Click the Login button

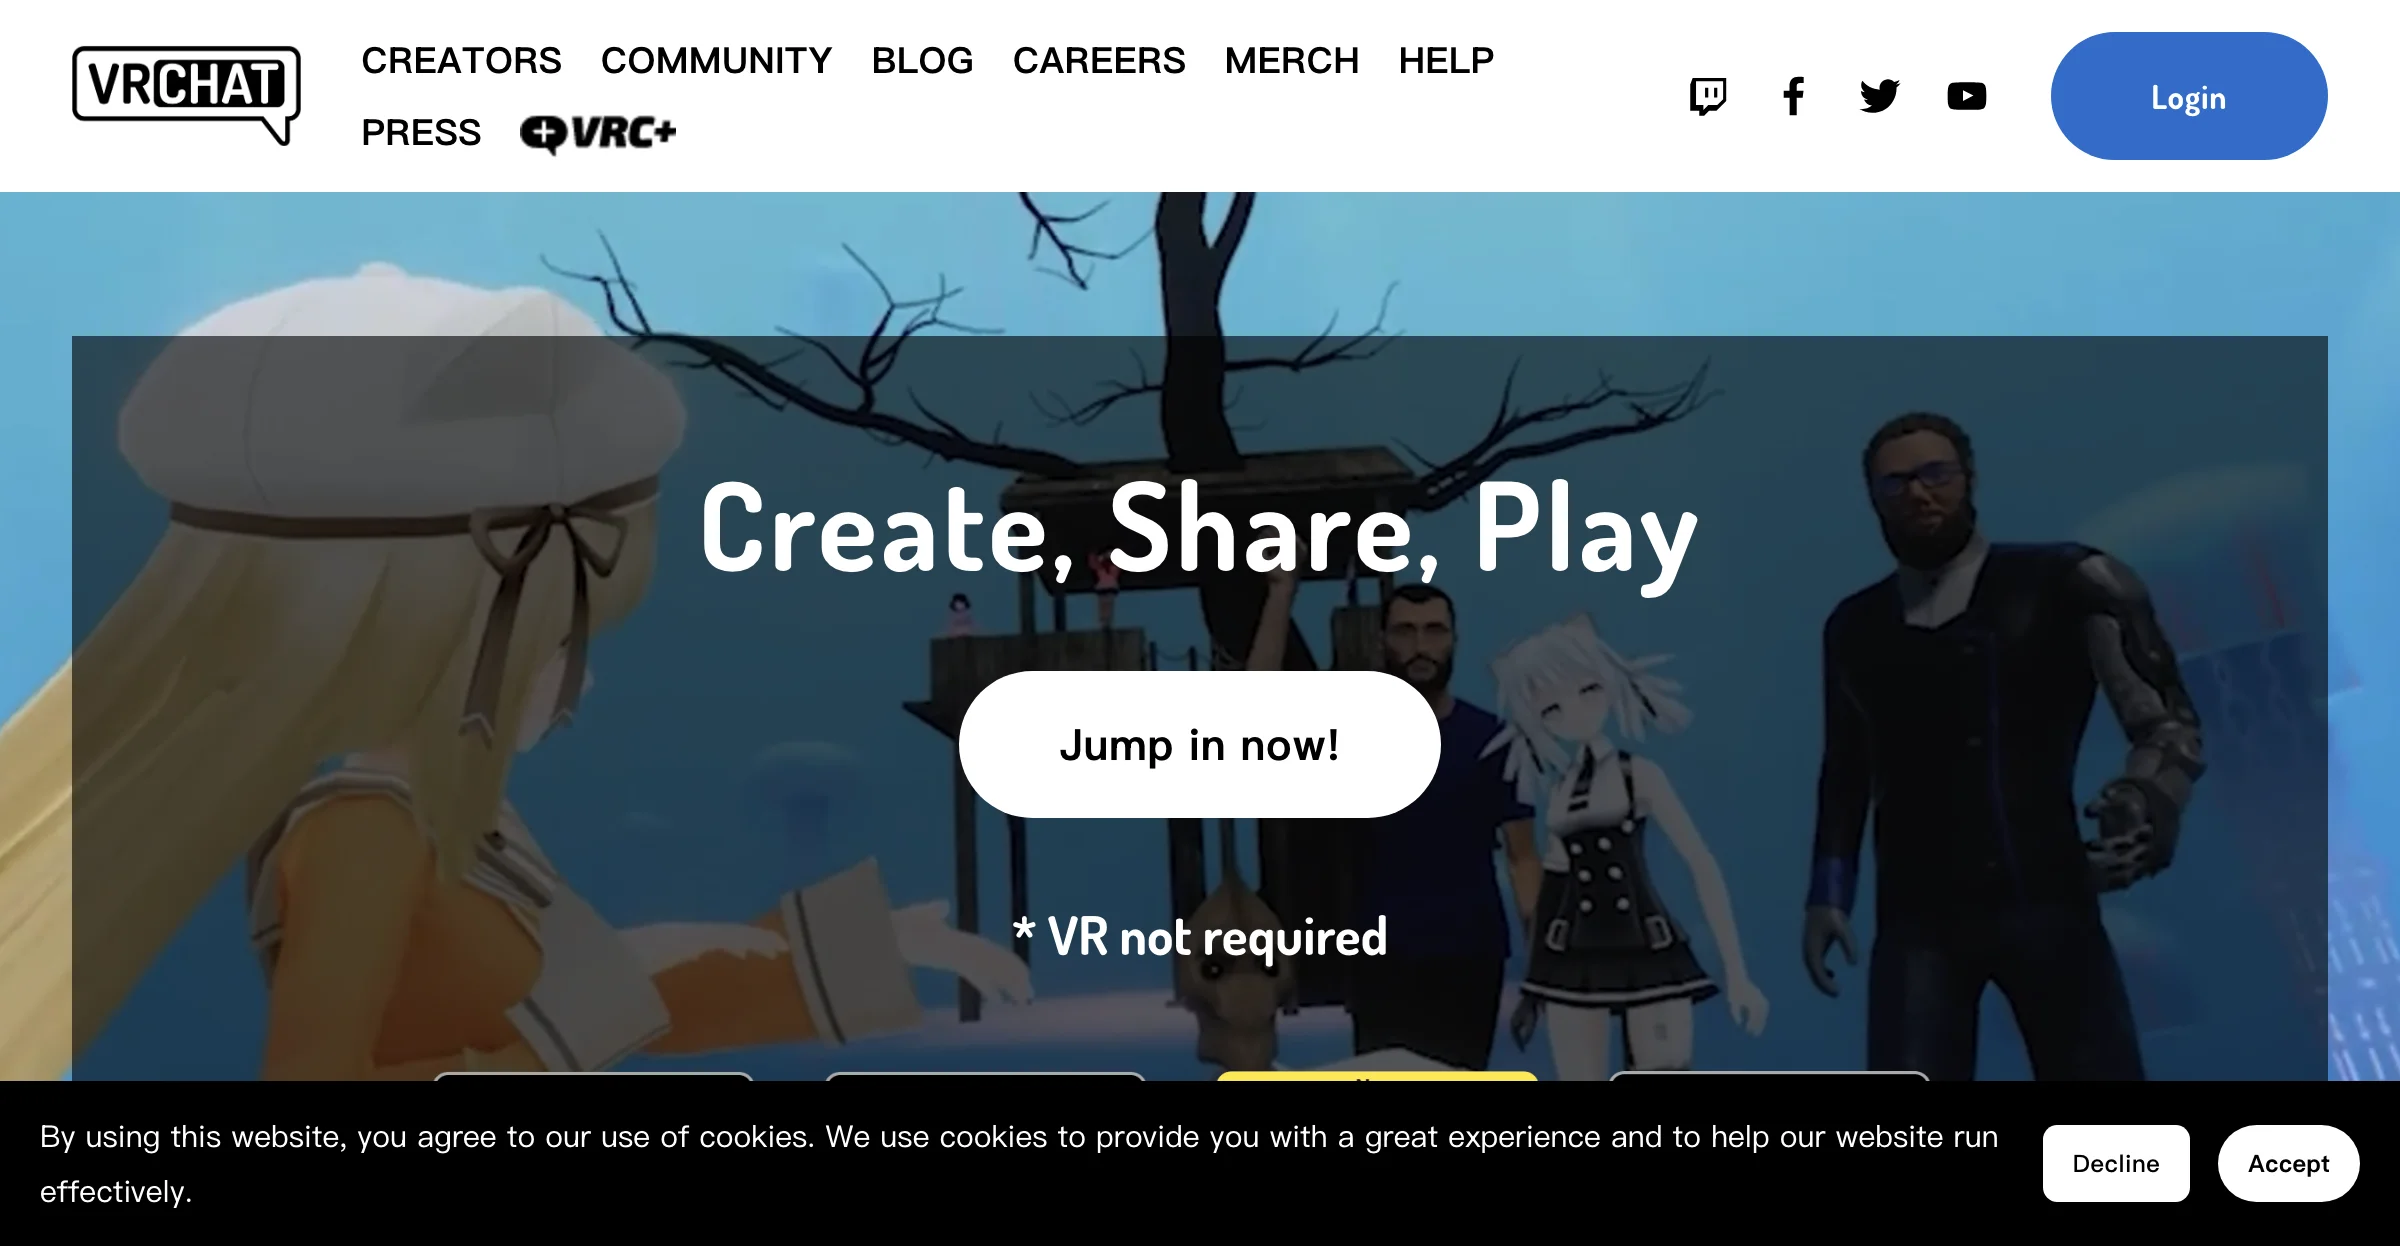(2187, 97)
